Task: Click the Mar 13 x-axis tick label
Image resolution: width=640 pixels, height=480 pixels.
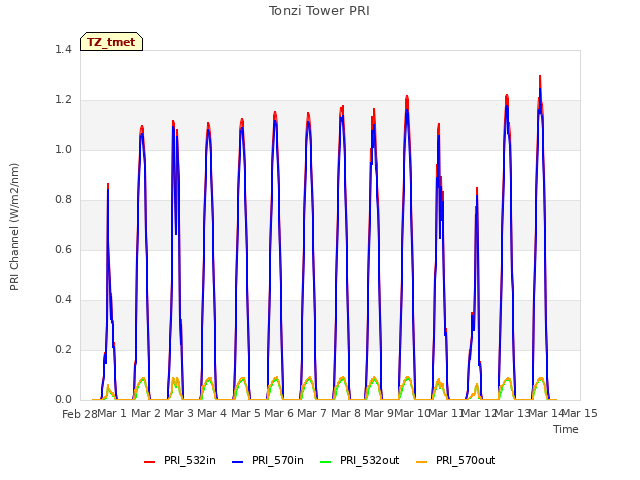Action: tap(512, 413)
